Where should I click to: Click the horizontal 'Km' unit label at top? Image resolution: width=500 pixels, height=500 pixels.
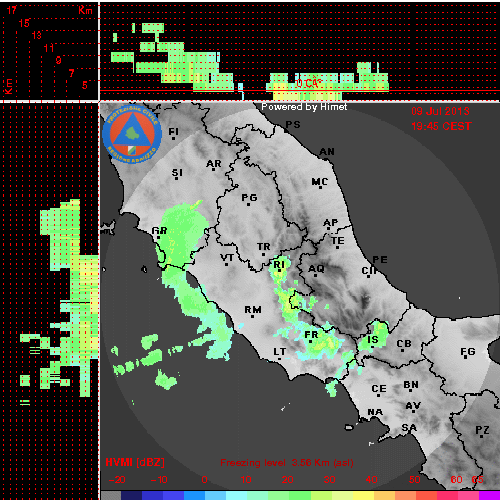85,10
